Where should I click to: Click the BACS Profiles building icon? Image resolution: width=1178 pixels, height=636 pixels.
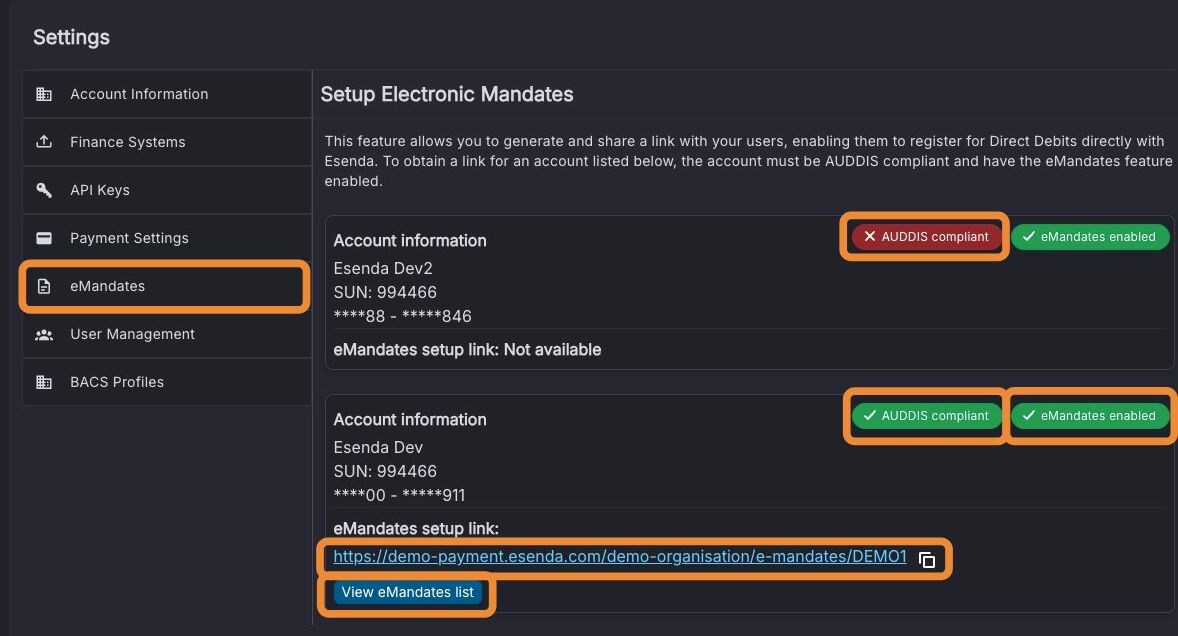click(x=44, y=382)
